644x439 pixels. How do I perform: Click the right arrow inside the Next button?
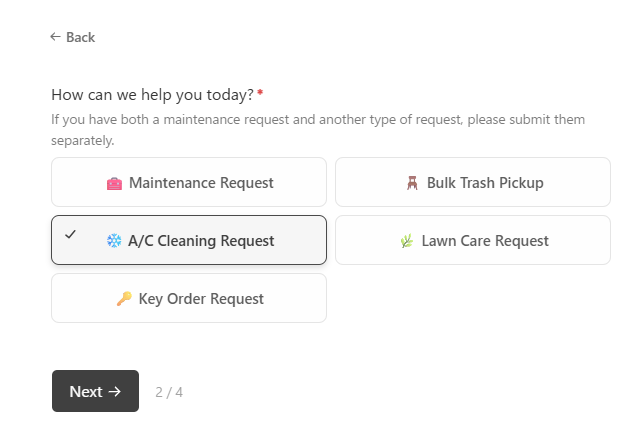115,392
